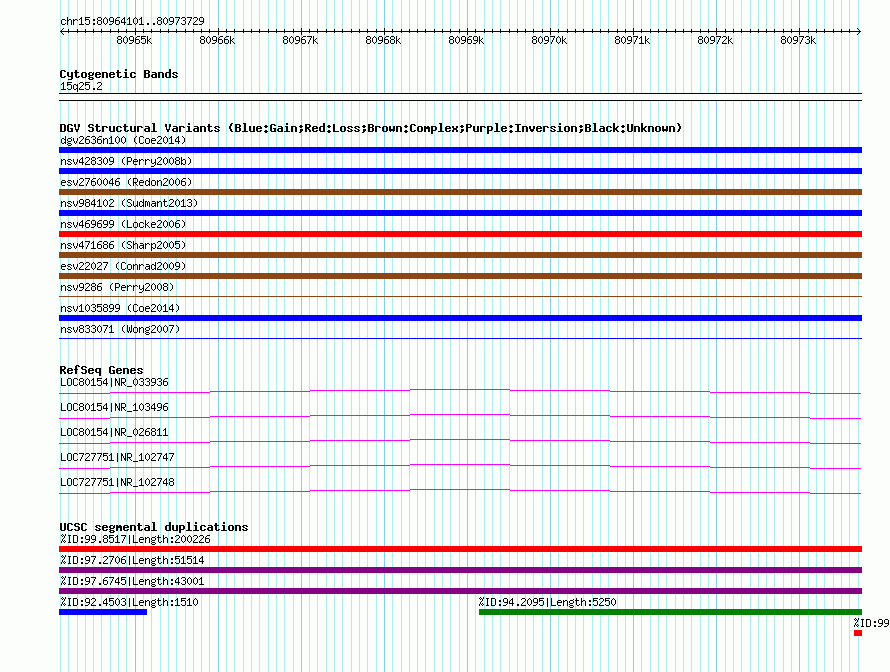Click the red bar under Length:200226
This screenshot has width=890, height=672.
pos(460,549)
